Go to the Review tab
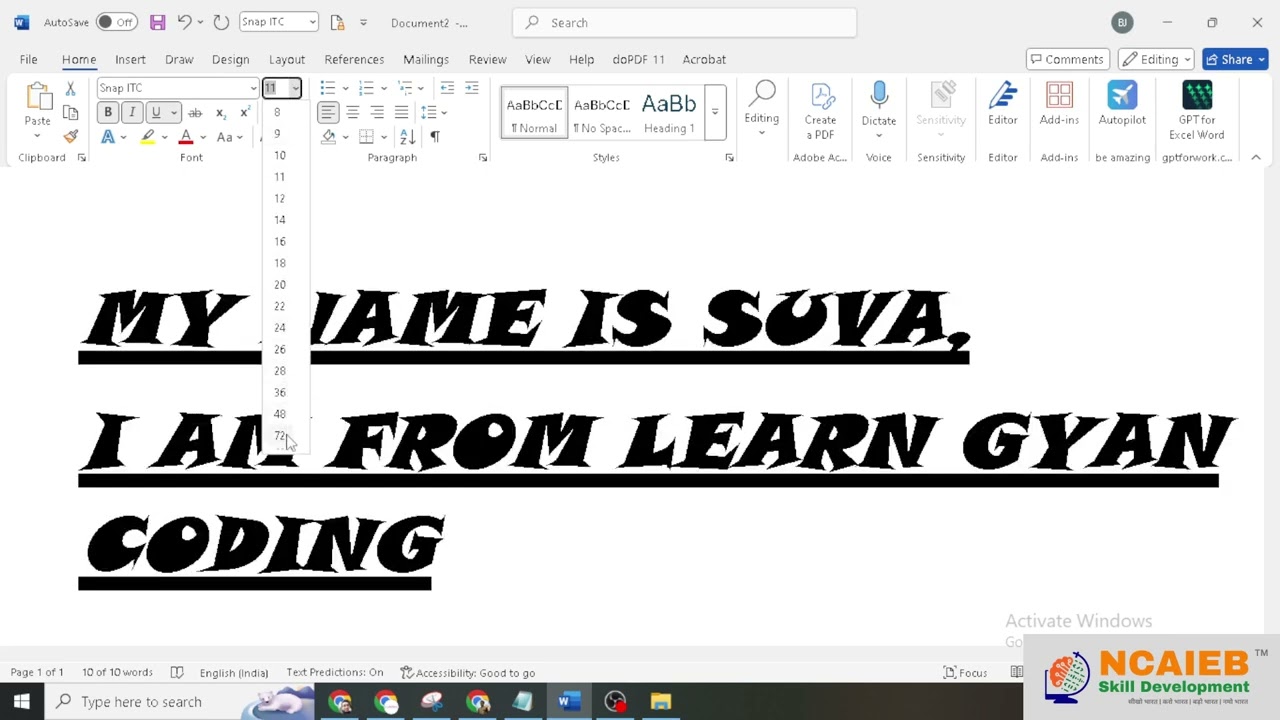Viewport: 1280px width, 720px height. point(487,59)
